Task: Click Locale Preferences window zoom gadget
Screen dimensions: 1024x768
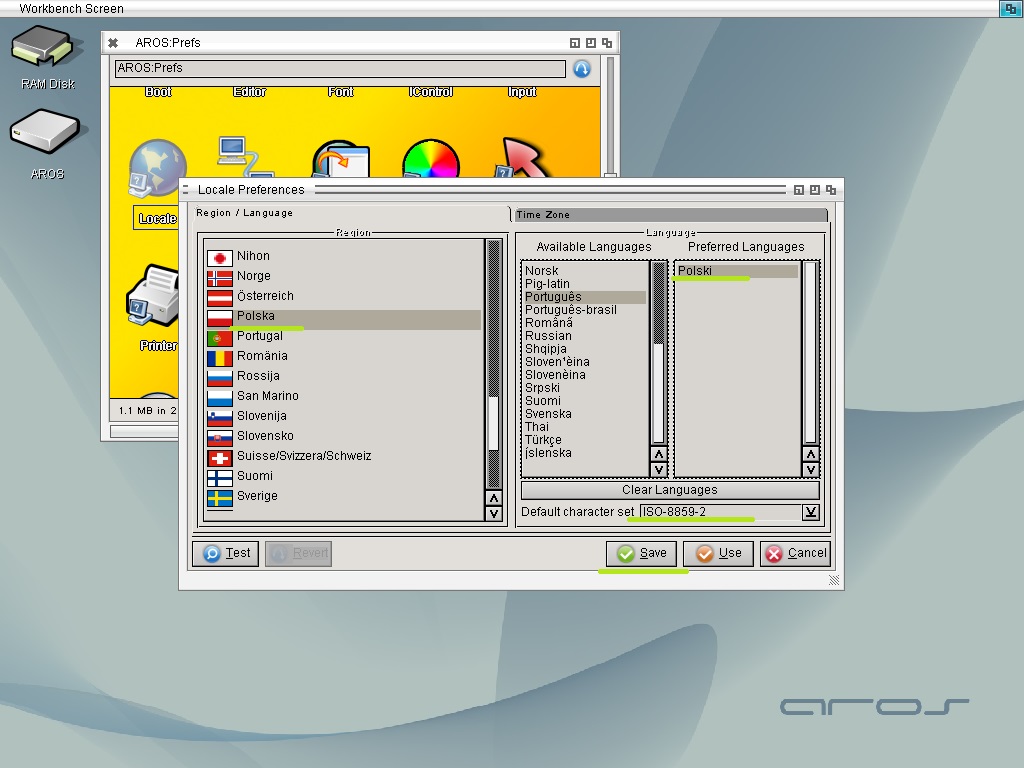Action: (814, 189)
